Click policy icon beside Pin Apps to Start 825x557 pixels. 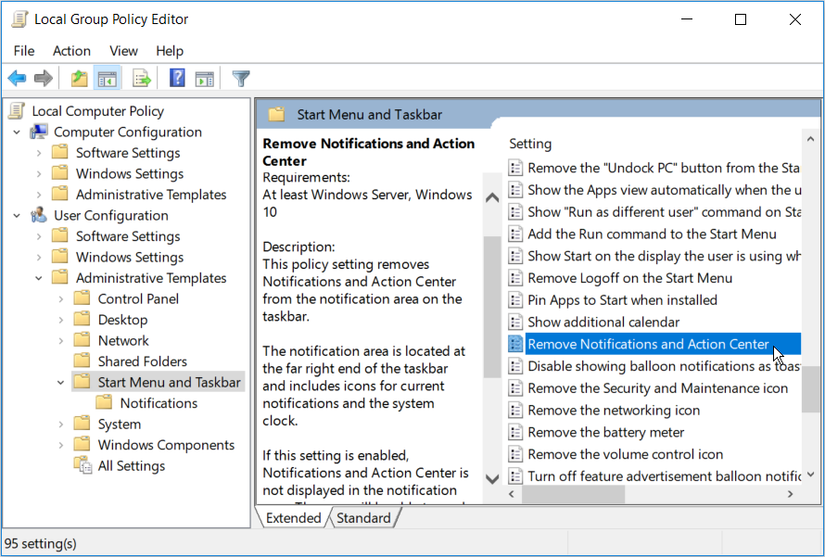(516, 300)
